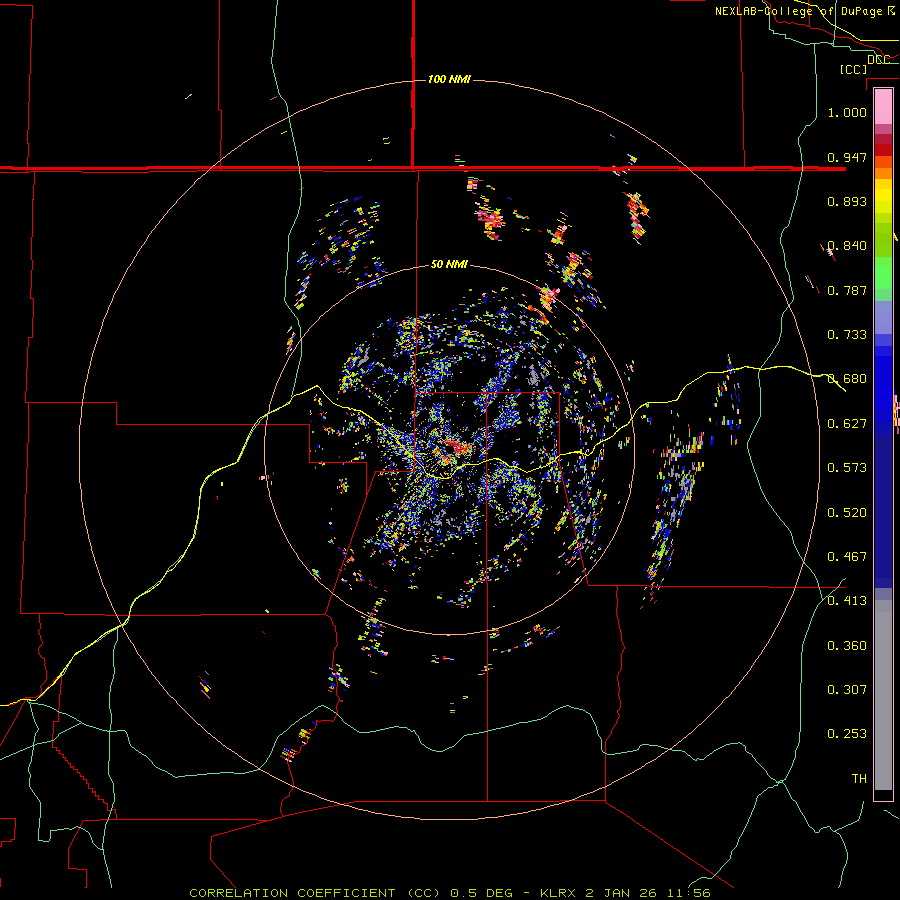The width and height of the screenshot is (900, 900).
Task: Select the 0.520 legend value
Action: coord(847,513)
